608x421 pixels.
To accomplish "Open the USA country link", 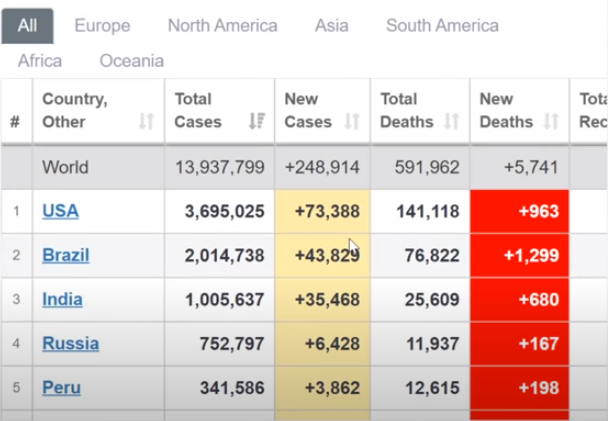I will coord(60,211).
